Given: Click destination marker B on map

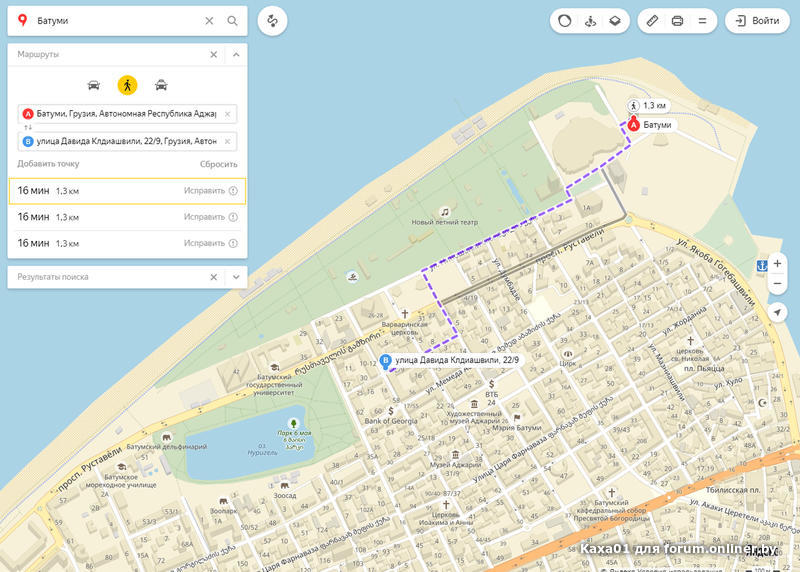Looking at the screenshot, I should pos(386,361).
